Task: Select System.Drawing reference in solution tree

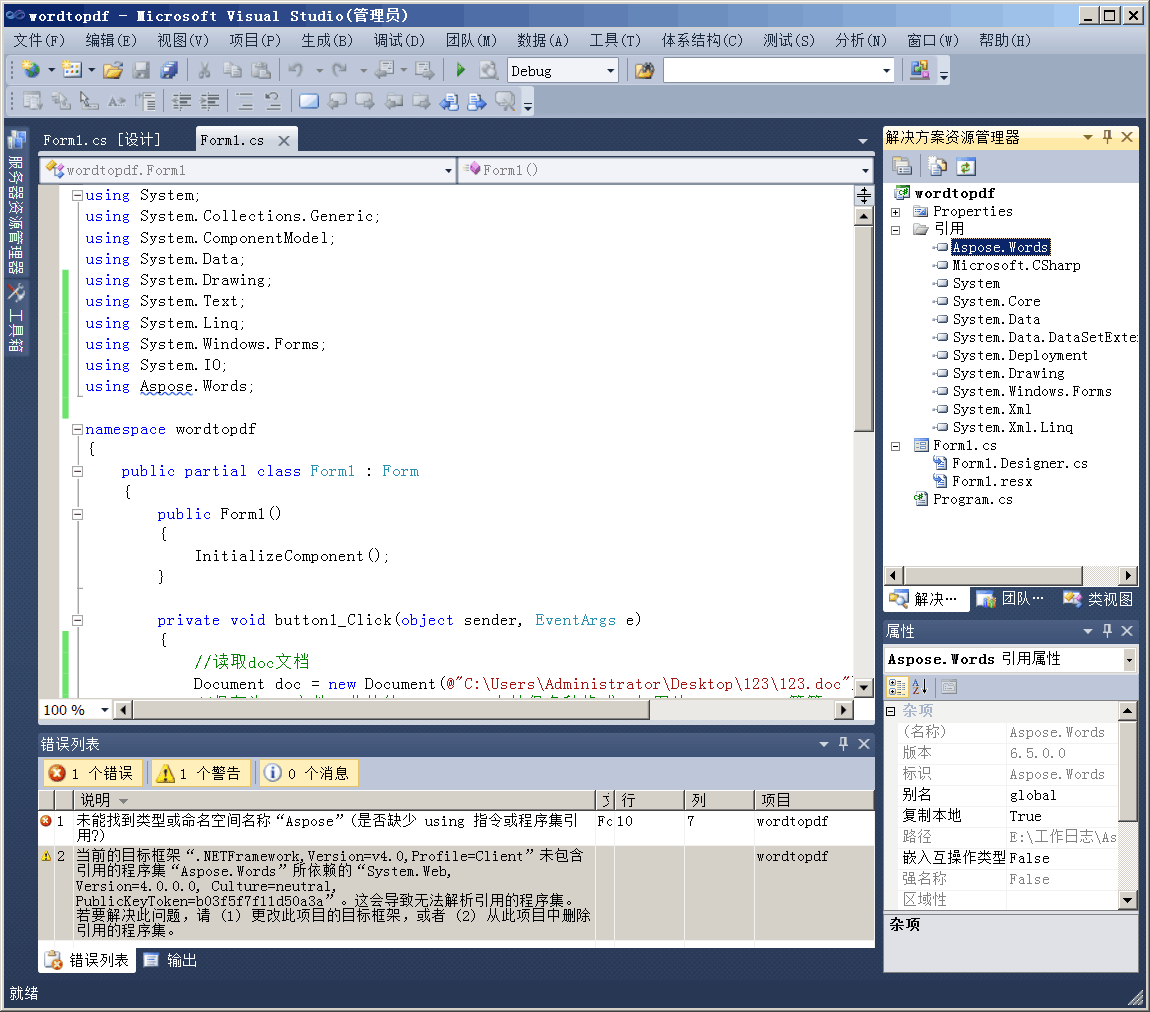Action: pyautogui.click(x=1007, y=373)
